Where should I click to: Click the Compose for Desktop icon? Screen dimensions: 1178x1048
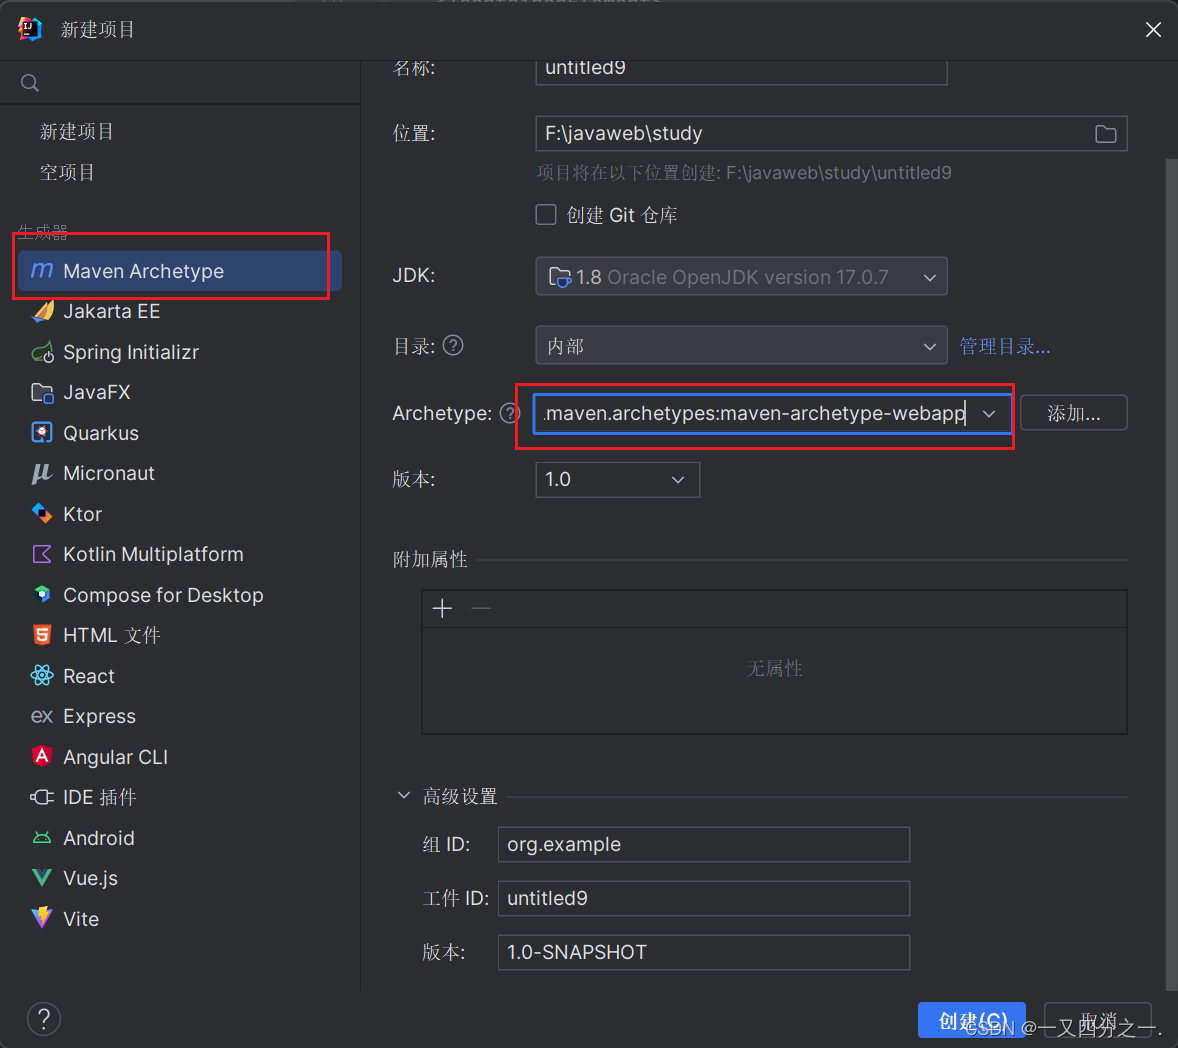[42, 595]
